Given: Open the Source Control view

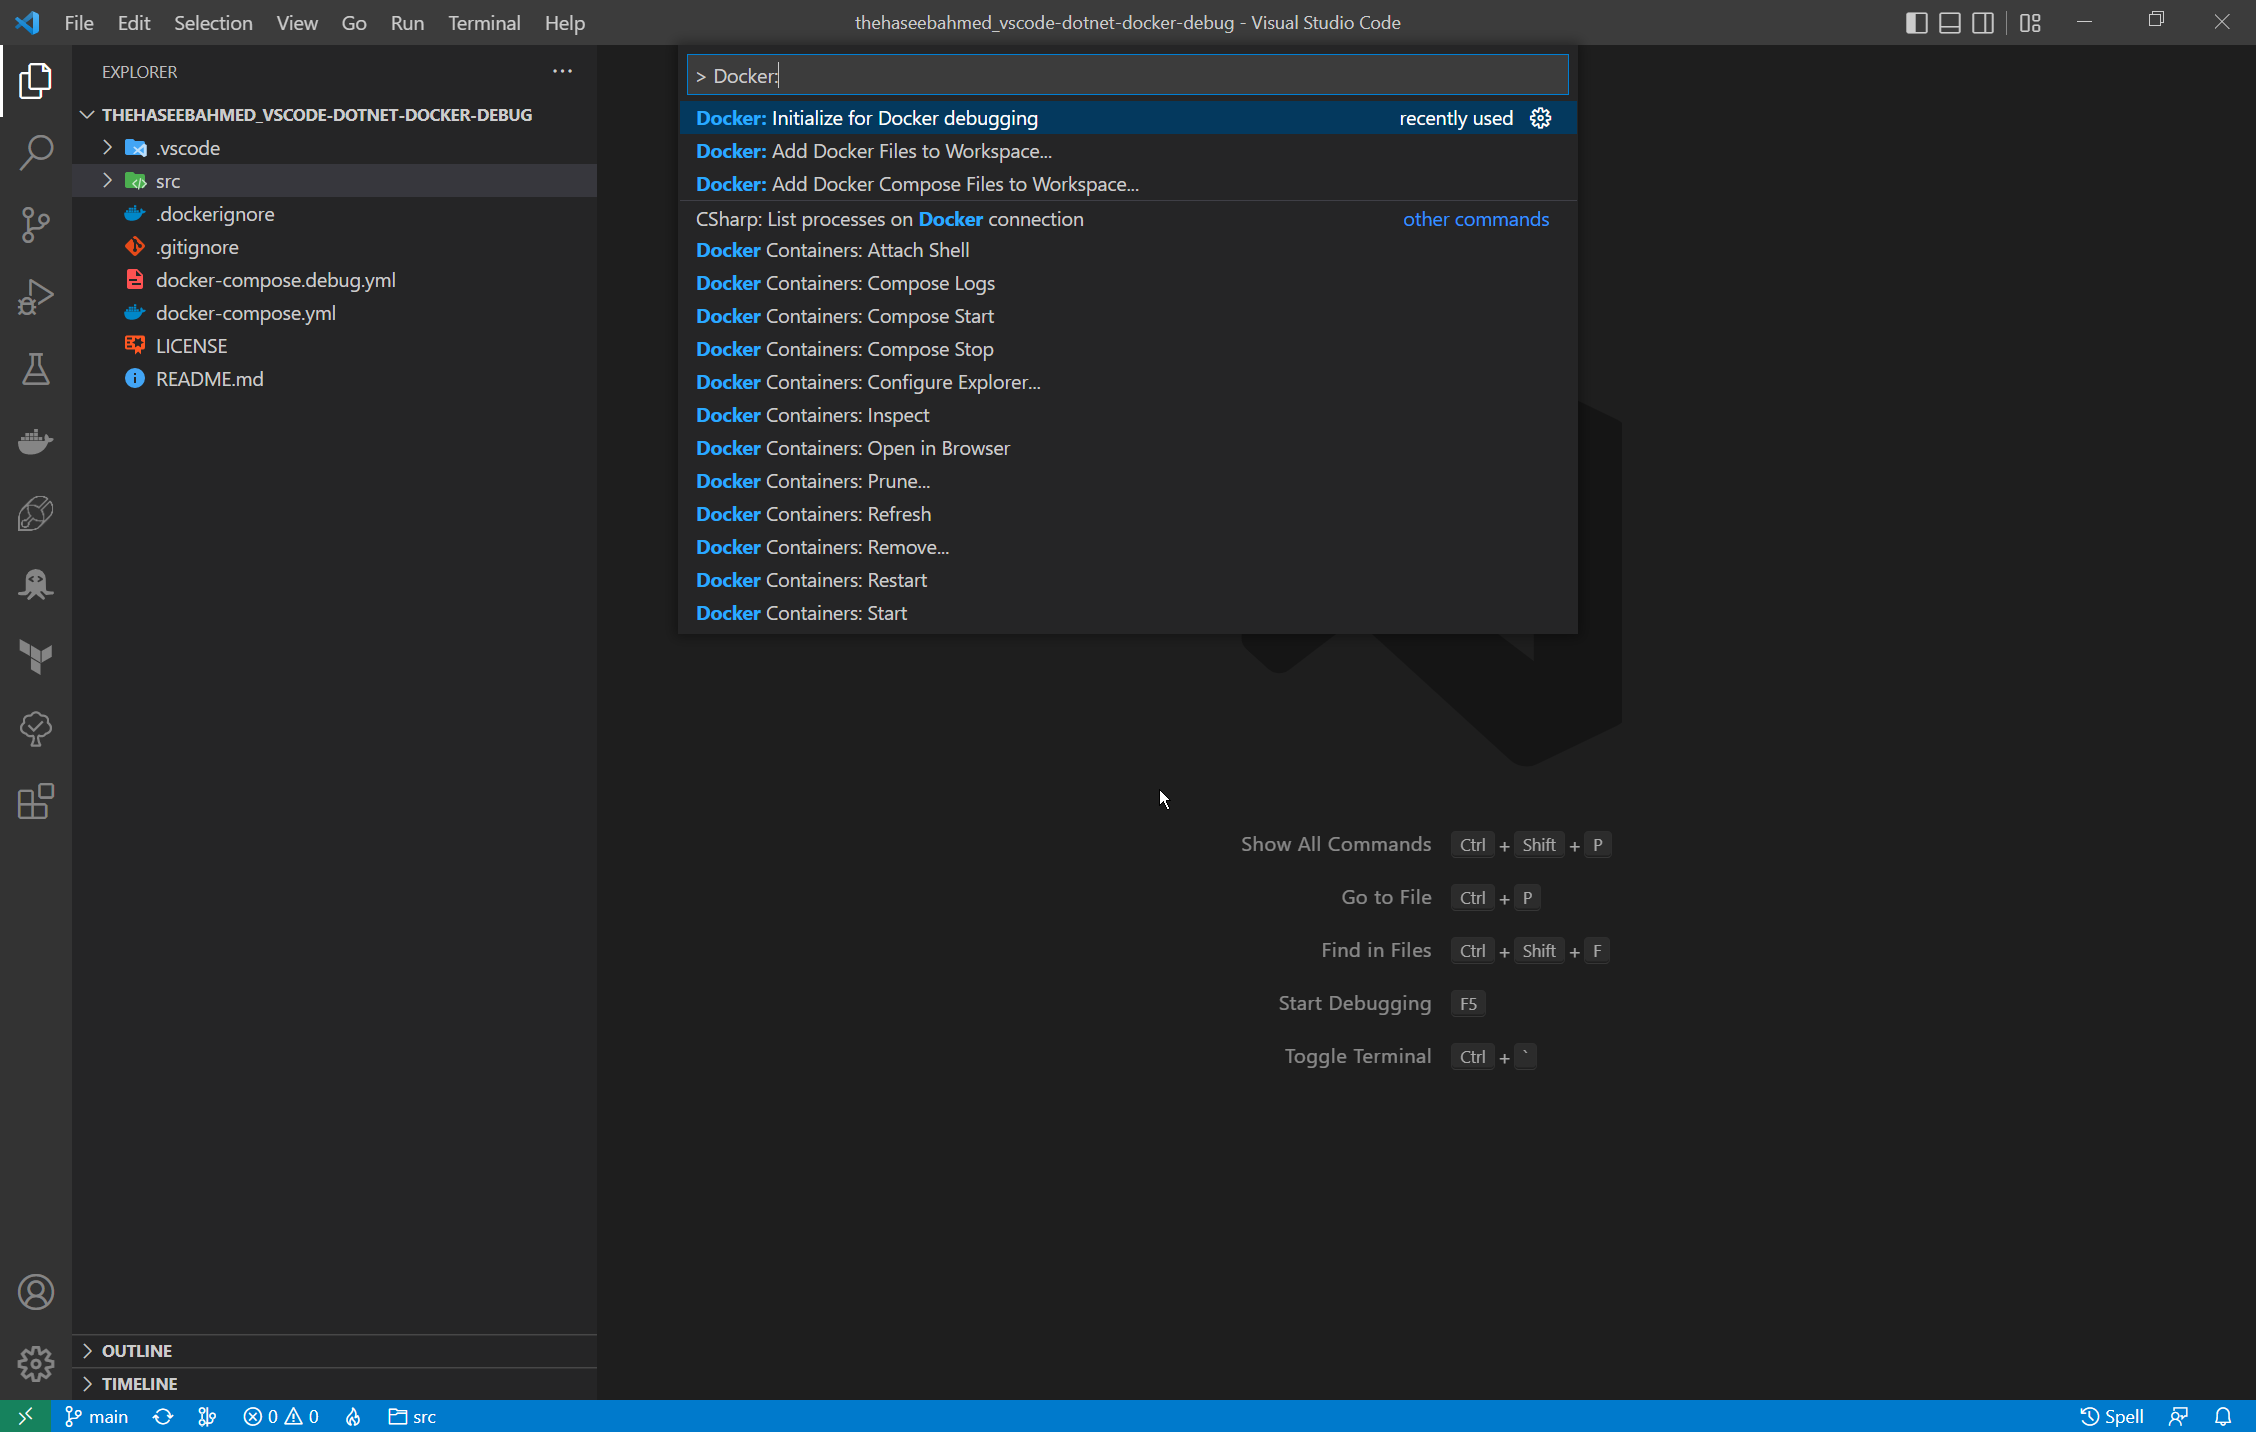Looking at the screenshot, I should (x=36, y=224).
